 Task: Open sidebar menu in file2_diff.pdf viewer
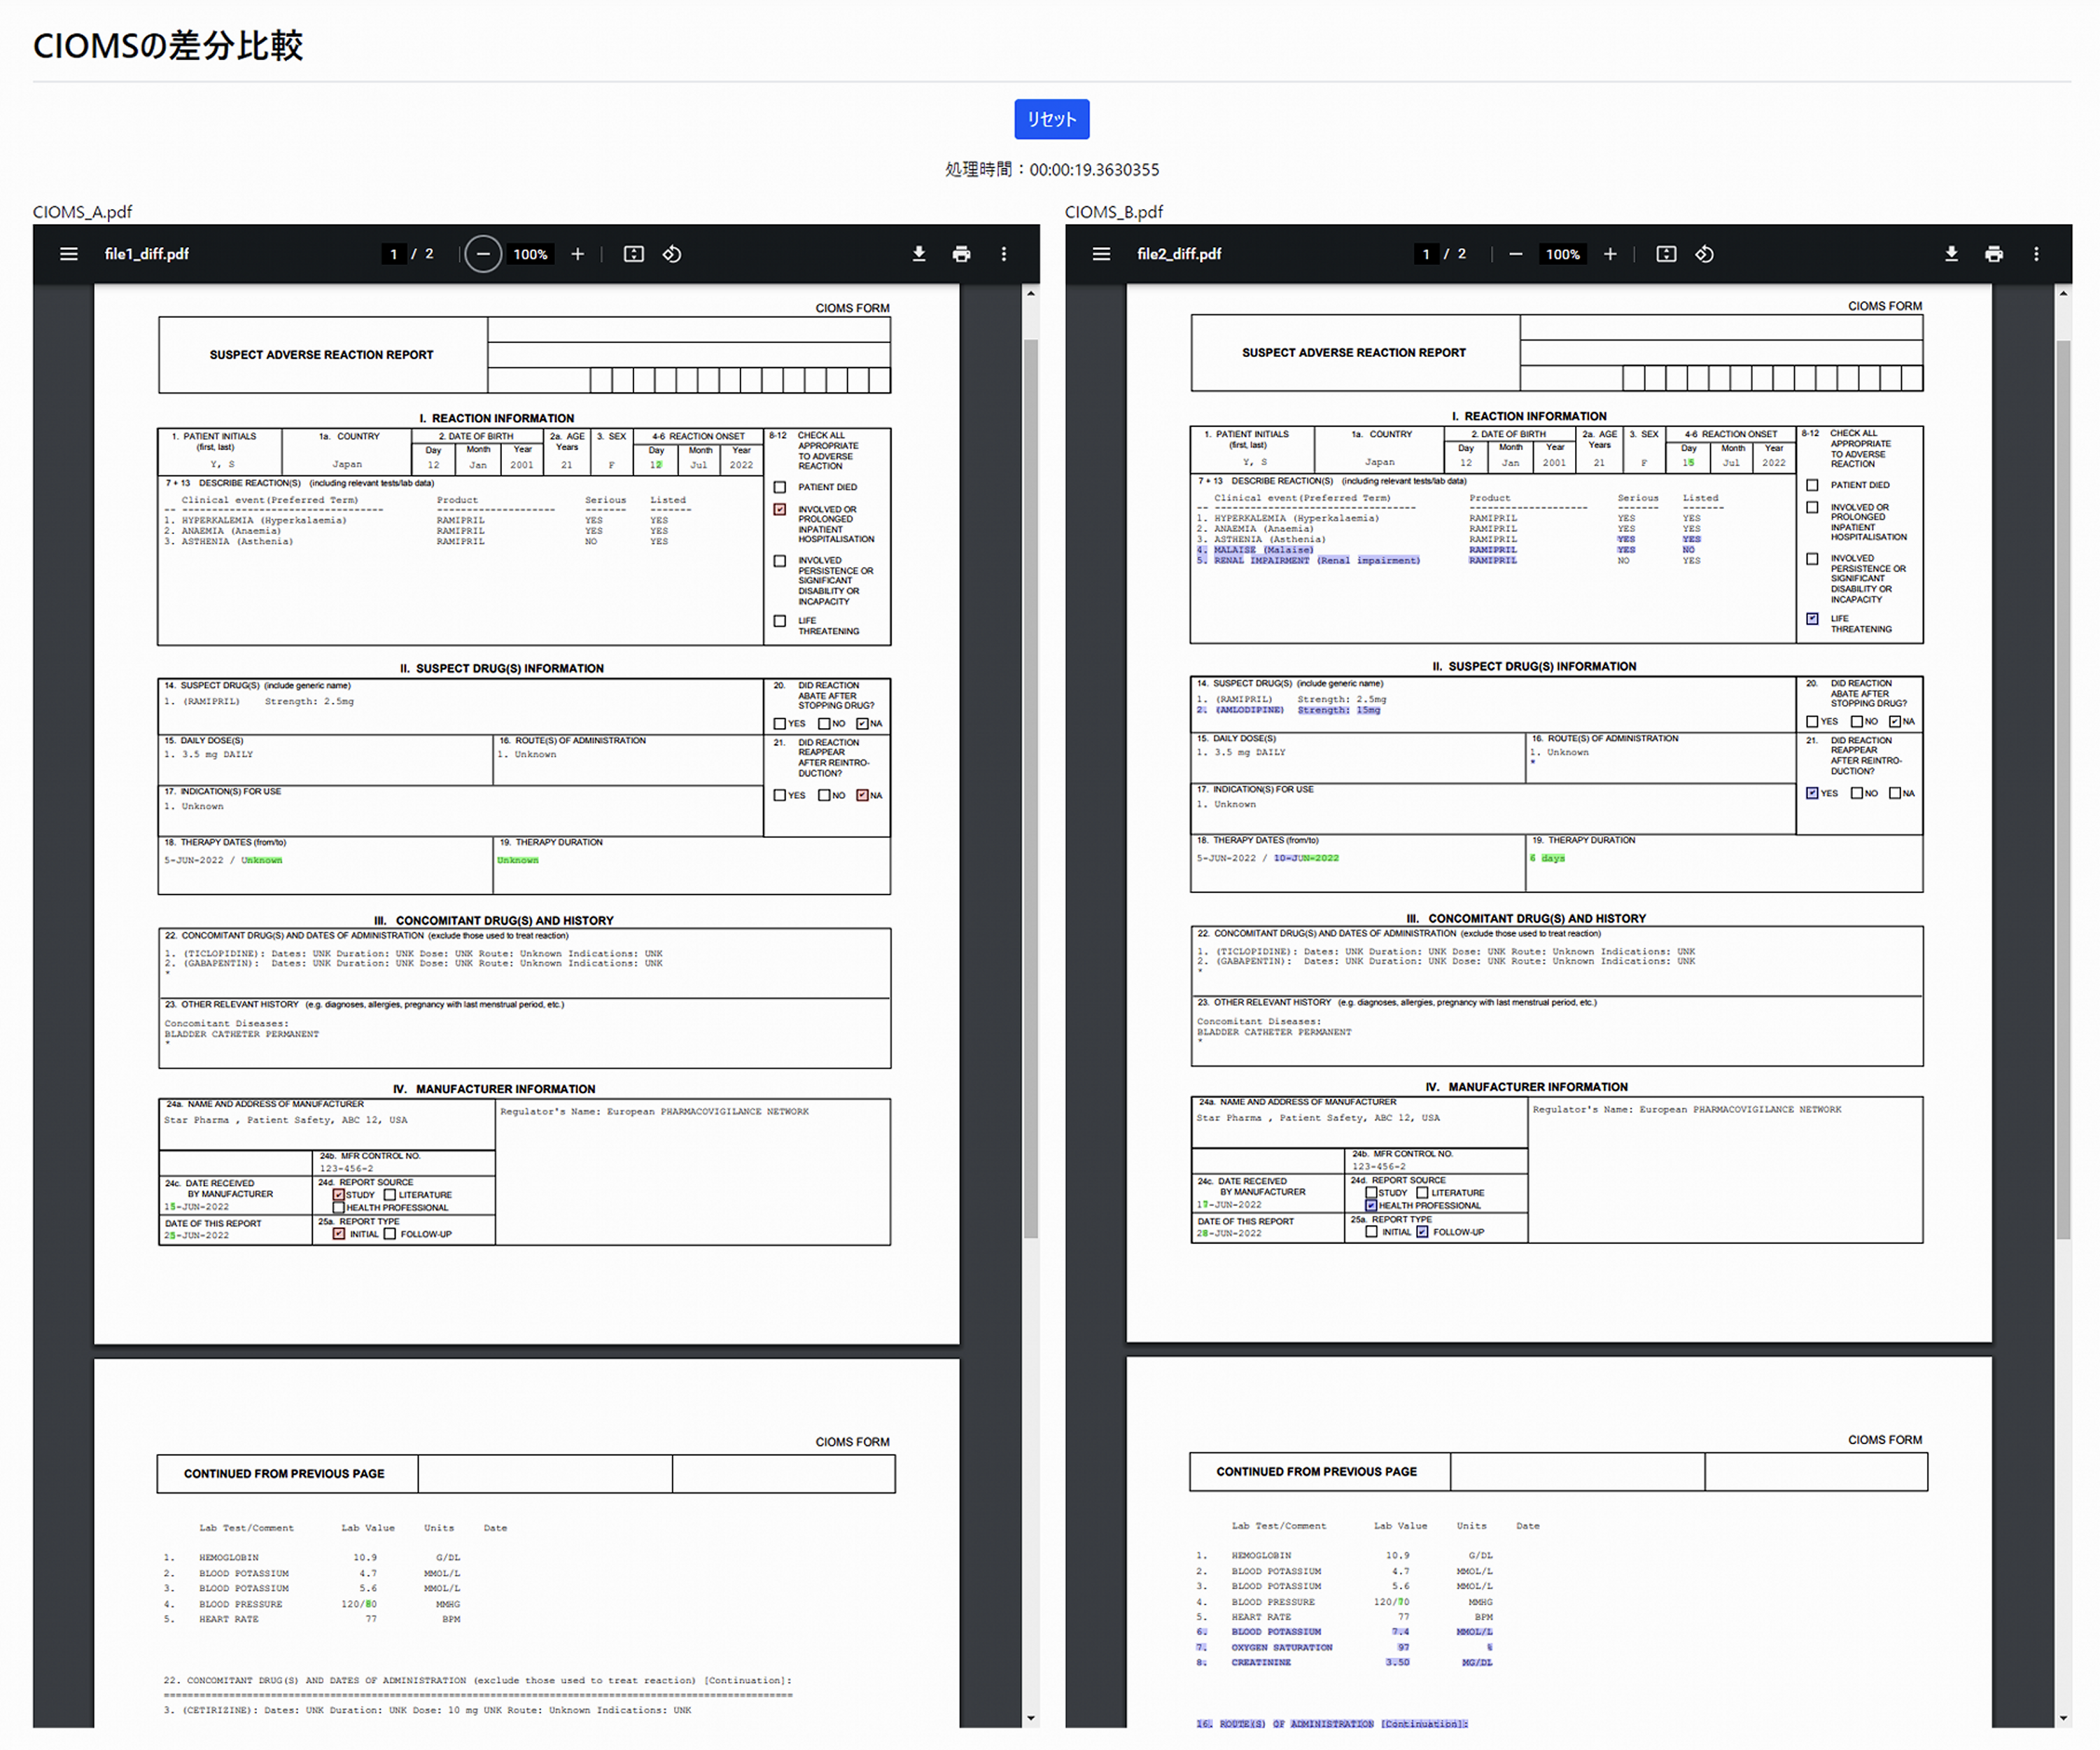pyautogui.click(x=1101, y=254)
